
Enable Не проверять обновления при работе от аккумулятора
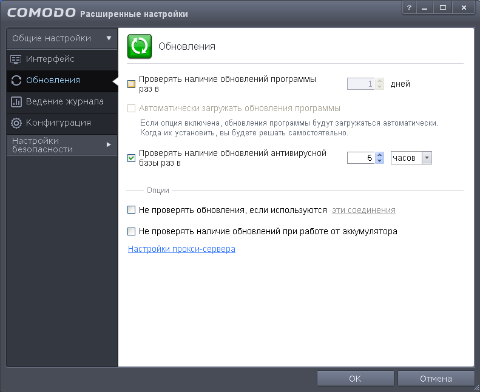pos(131,231)
